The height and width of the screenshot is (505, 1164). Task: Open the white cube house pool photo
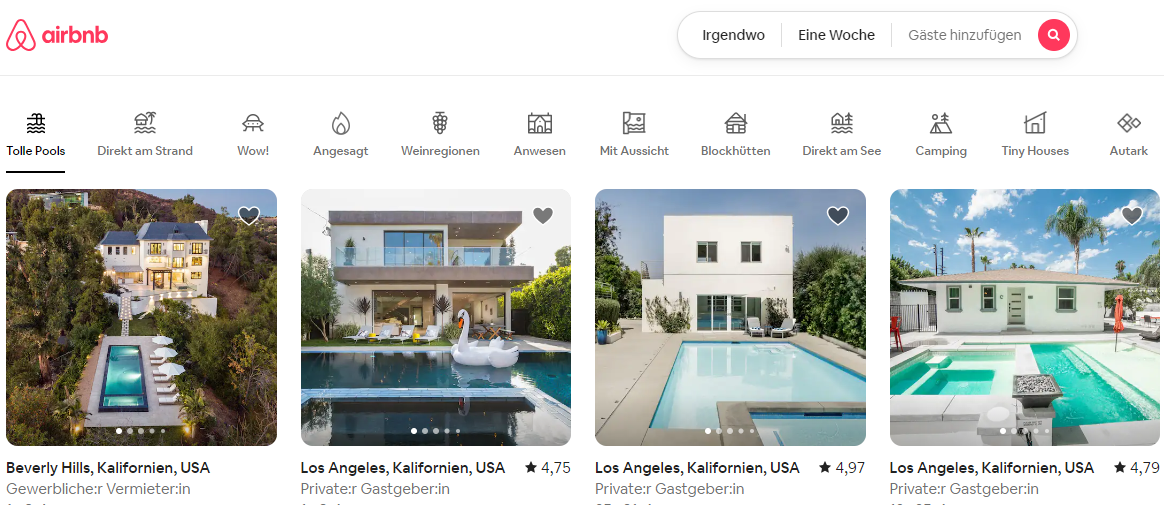point(730,317)
